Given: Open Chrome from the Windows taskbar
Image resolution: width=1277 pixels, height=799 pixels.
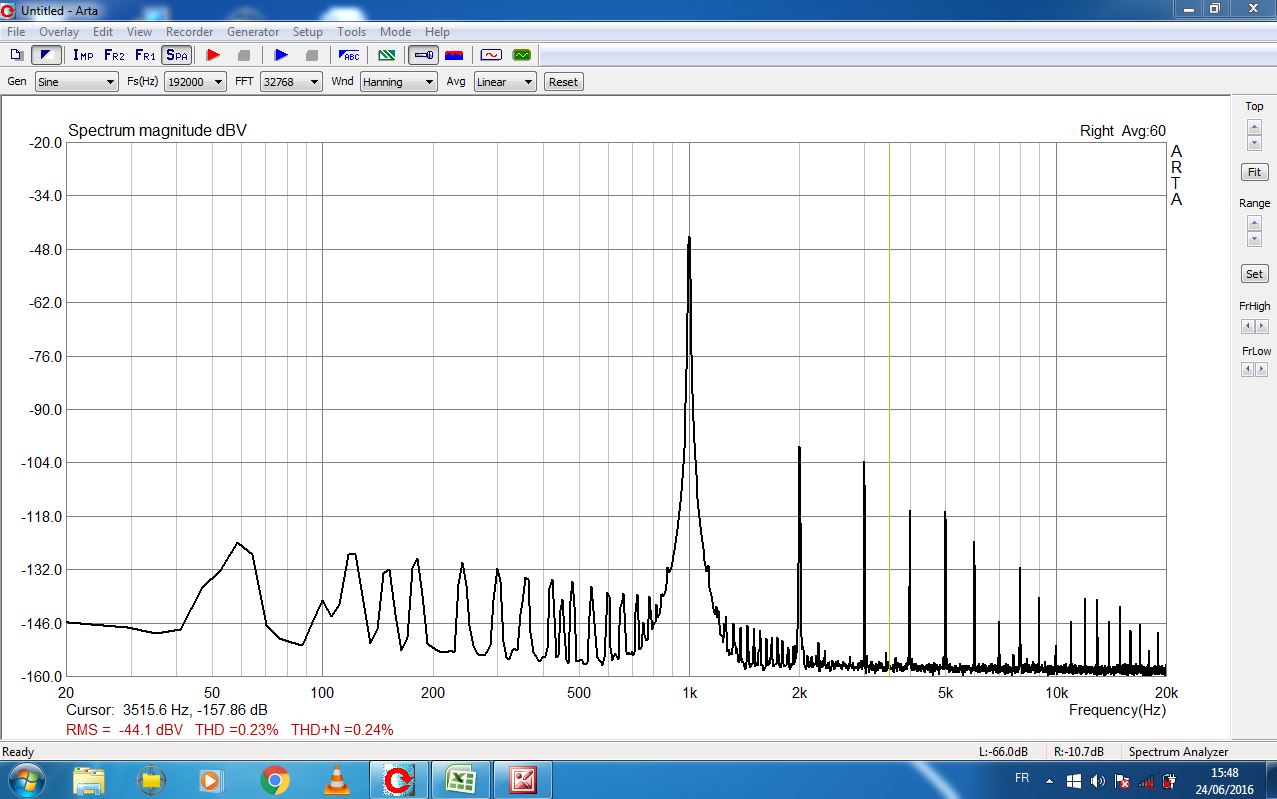Looking at the screenshot, I should pos(275,780).
